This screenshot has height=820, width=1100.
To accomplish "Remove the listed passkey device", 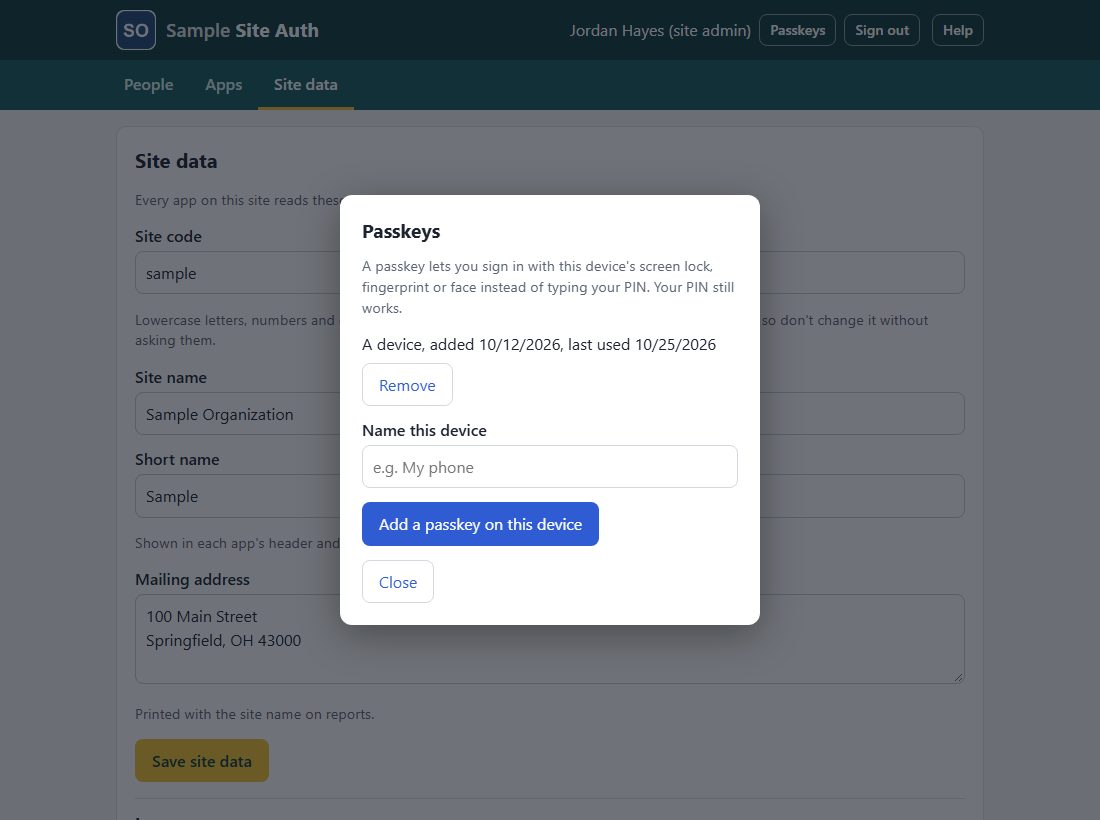I will [x=408, y=384].
